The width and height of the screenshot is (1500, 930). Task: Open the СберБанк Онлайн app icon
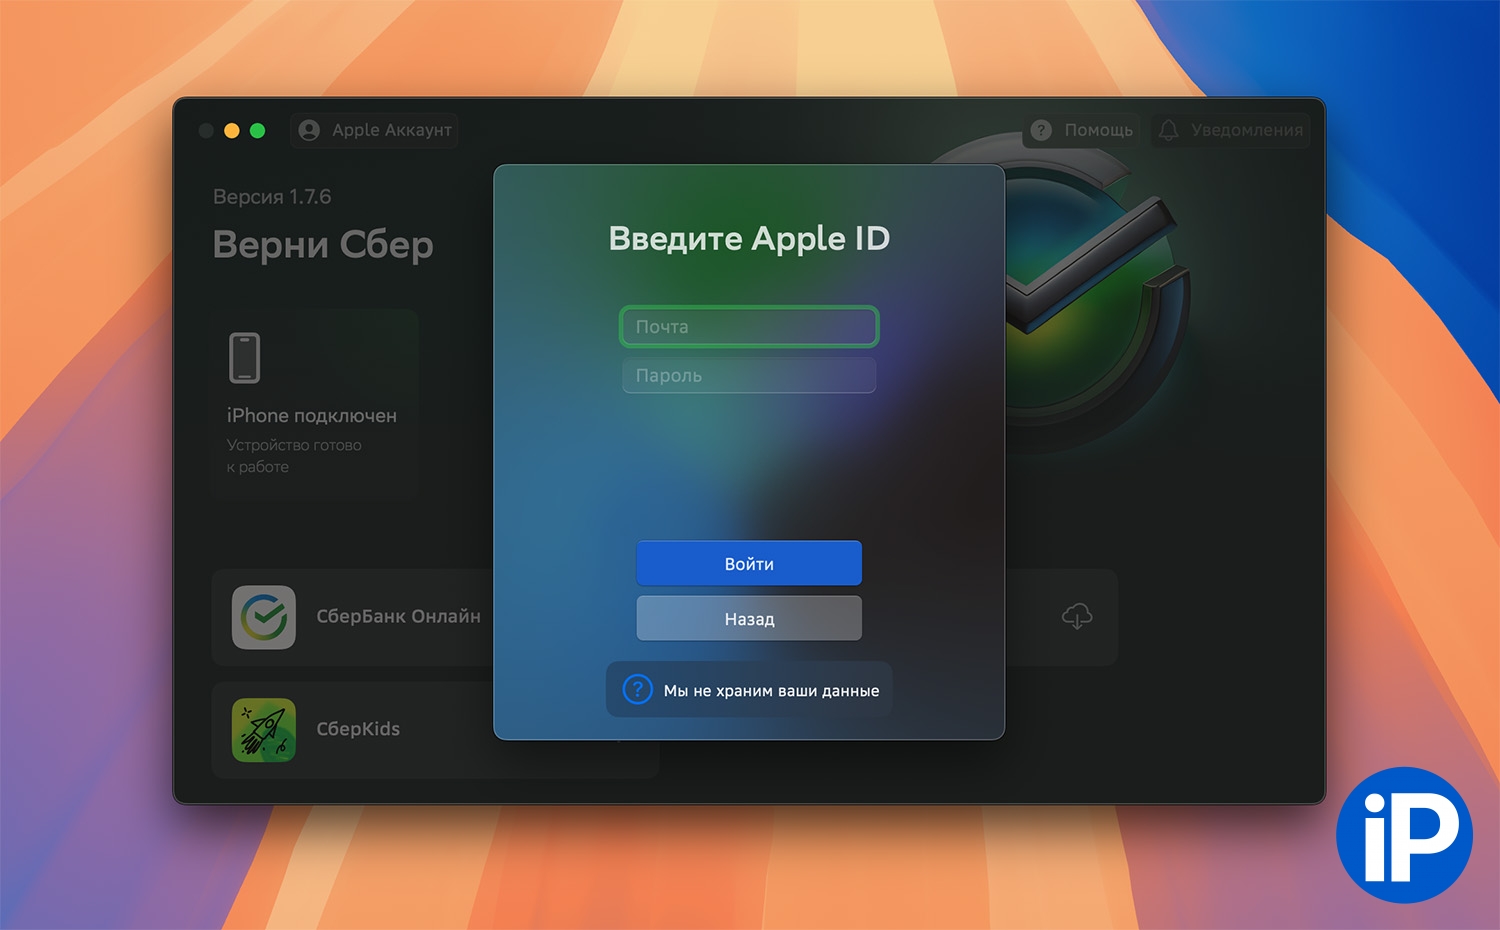click(264, 617)
